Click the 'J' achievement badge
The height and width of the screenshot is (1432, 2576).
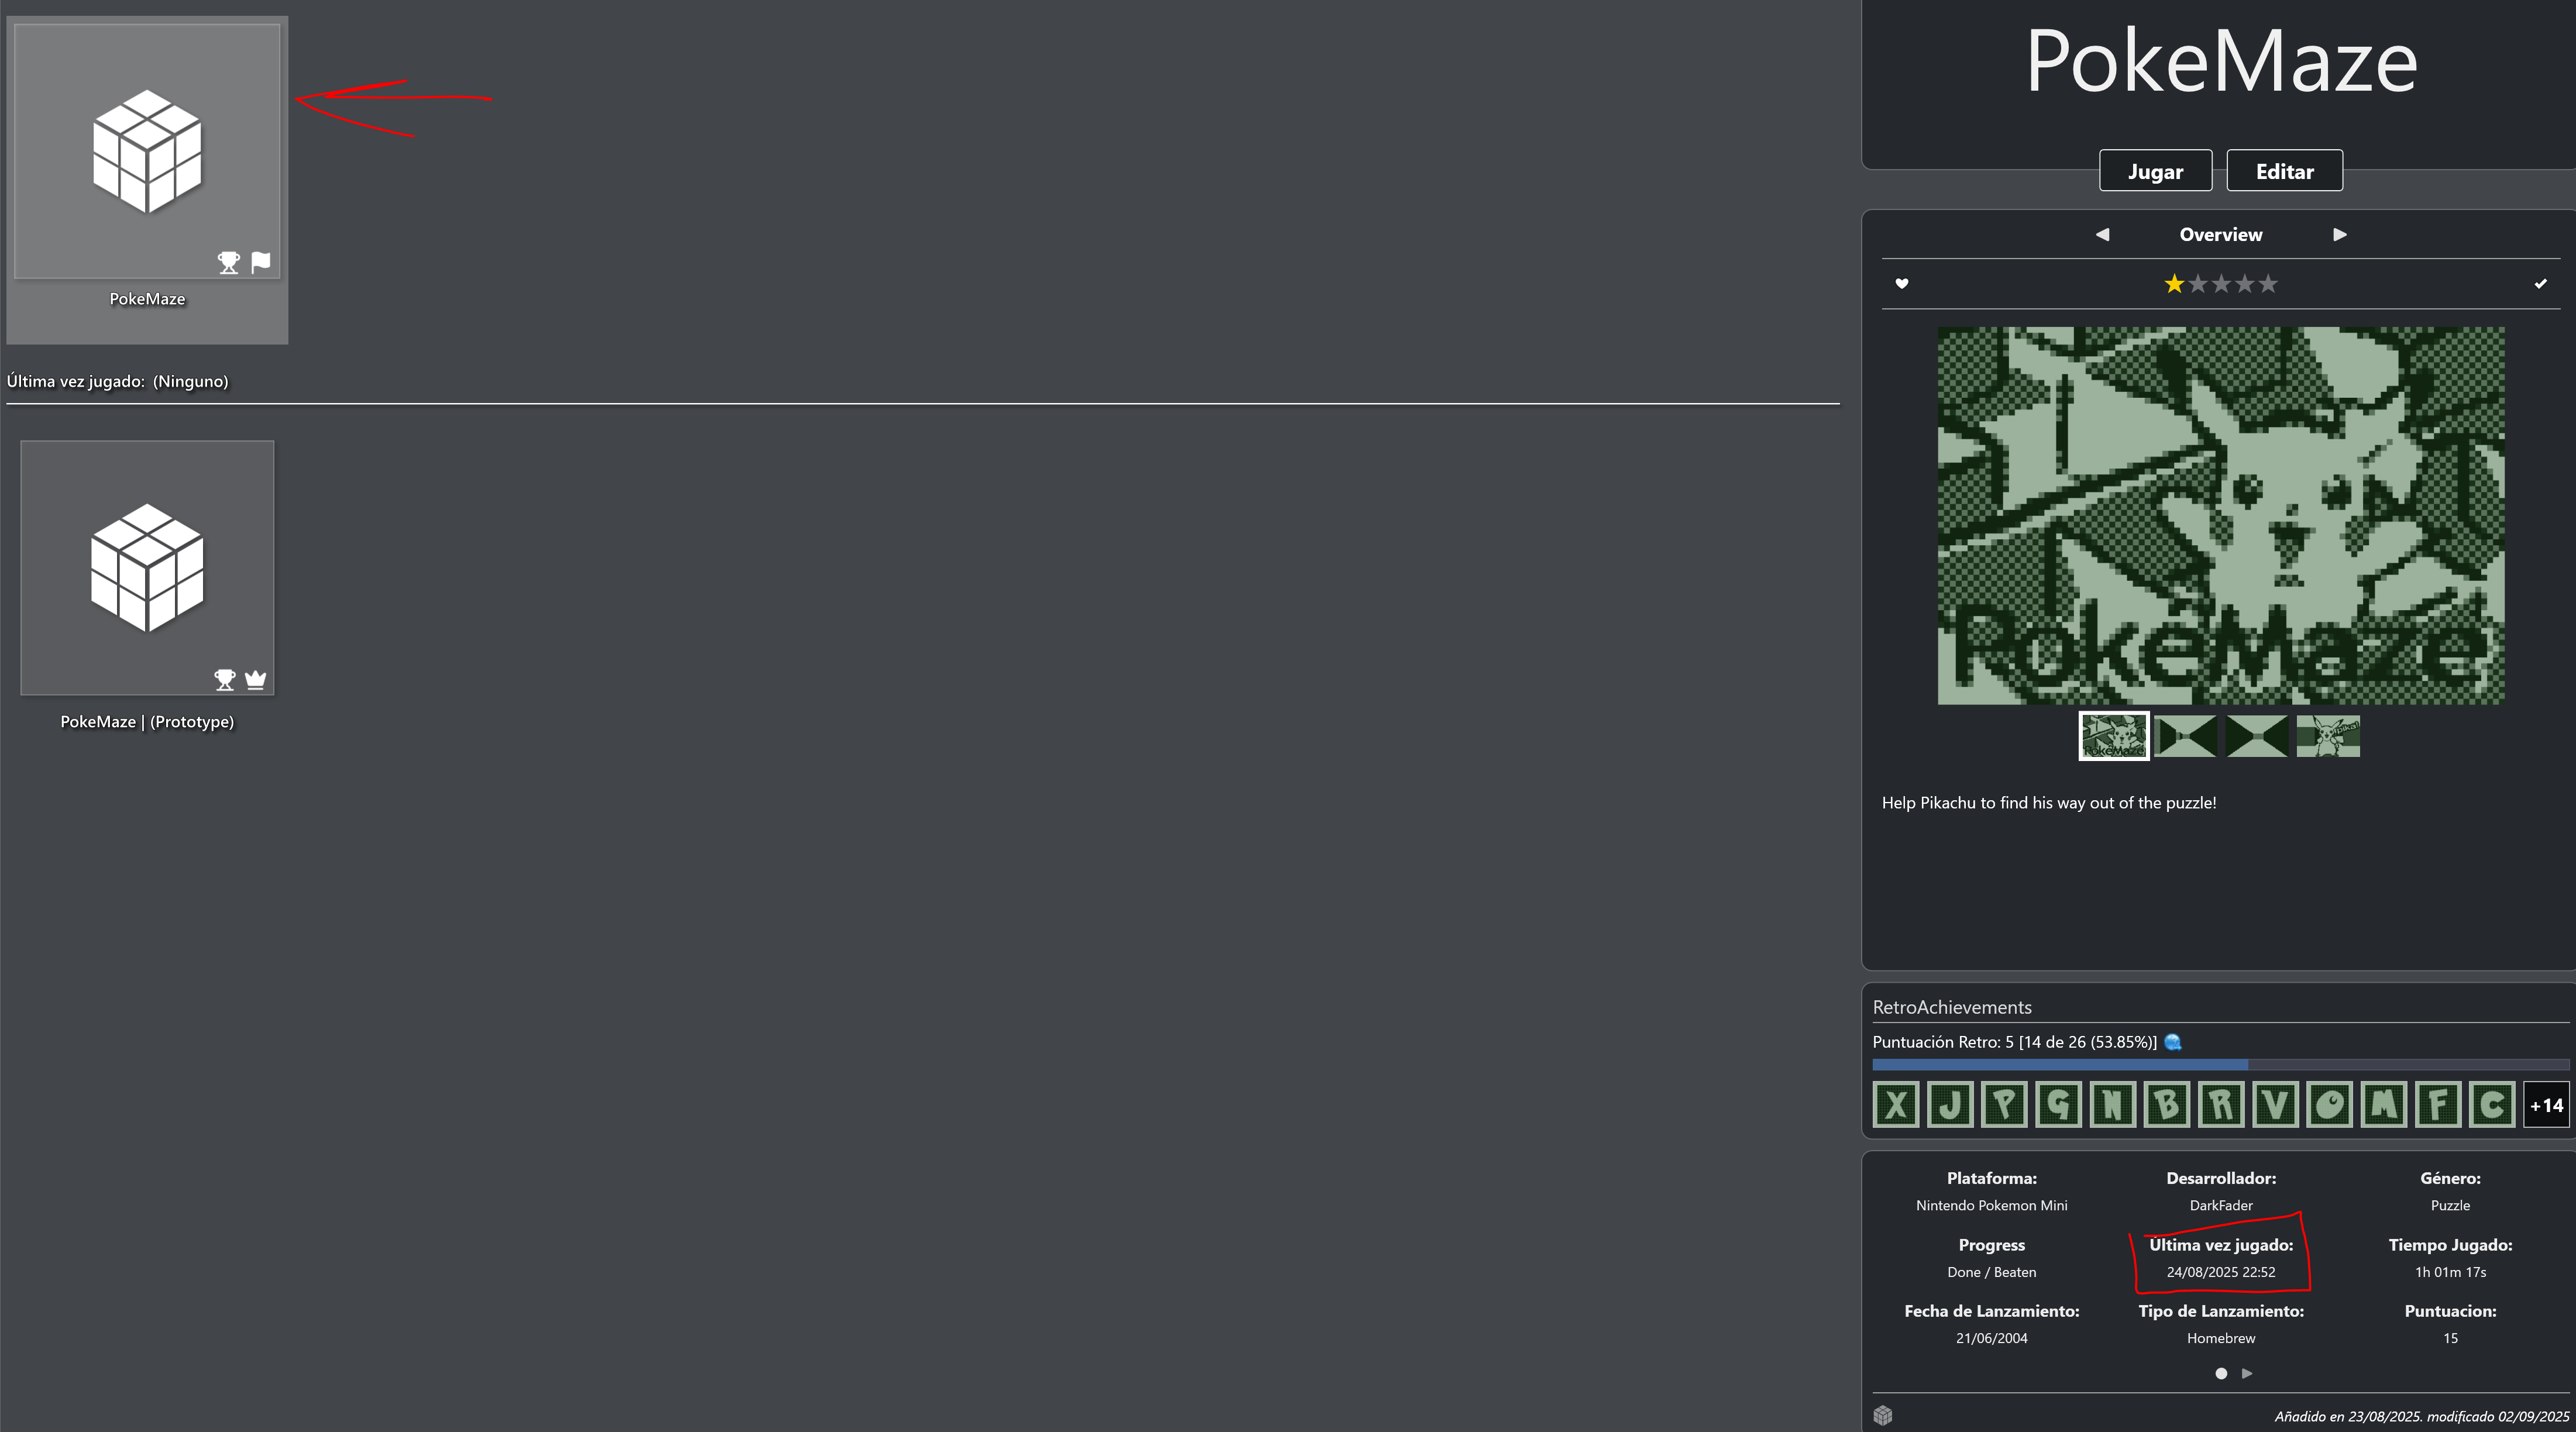[x=1950, y=1105]
